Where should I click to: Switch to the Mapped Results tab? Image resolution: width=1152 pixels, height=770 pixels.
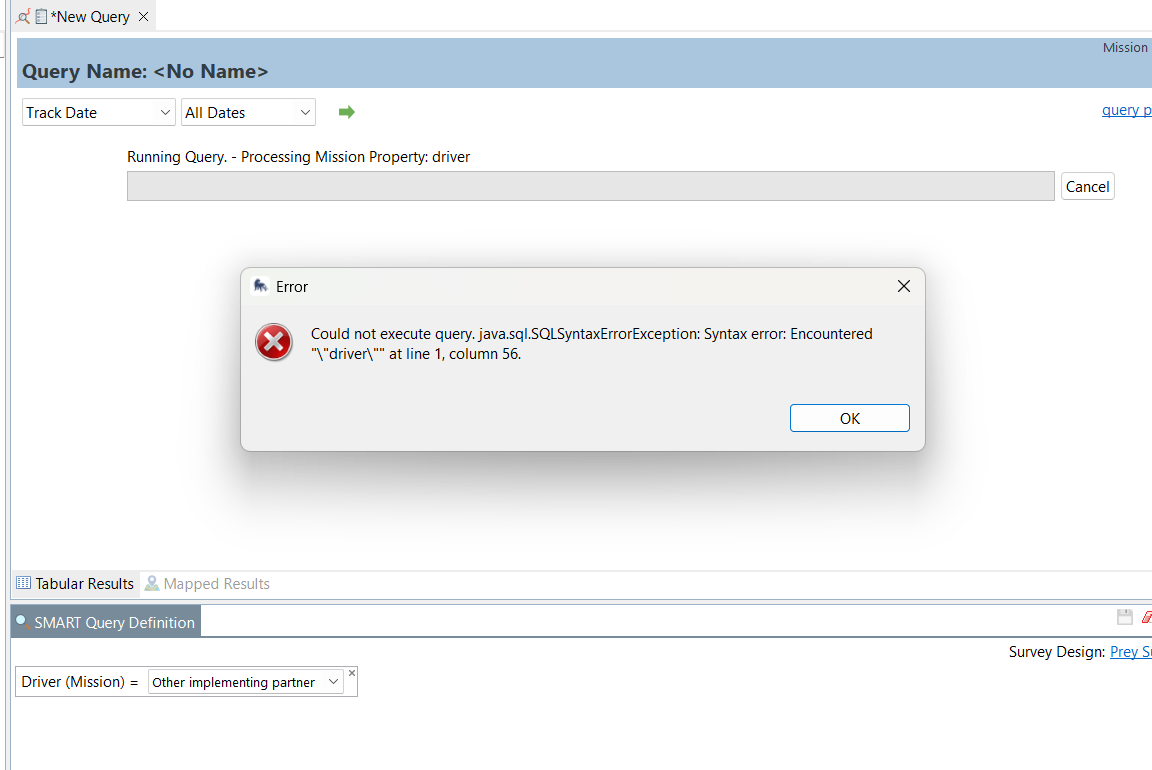207,583
